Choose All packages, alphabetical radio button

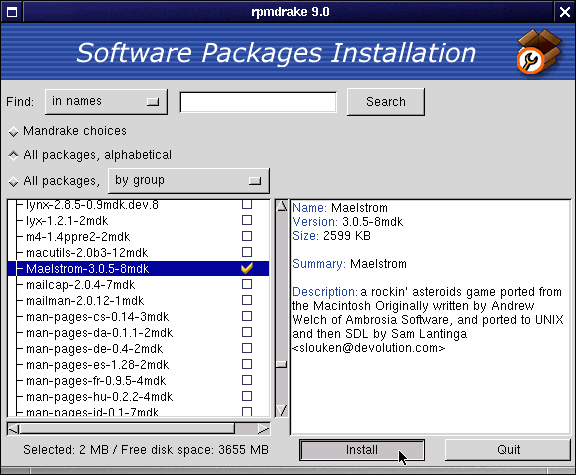[14, 155]
